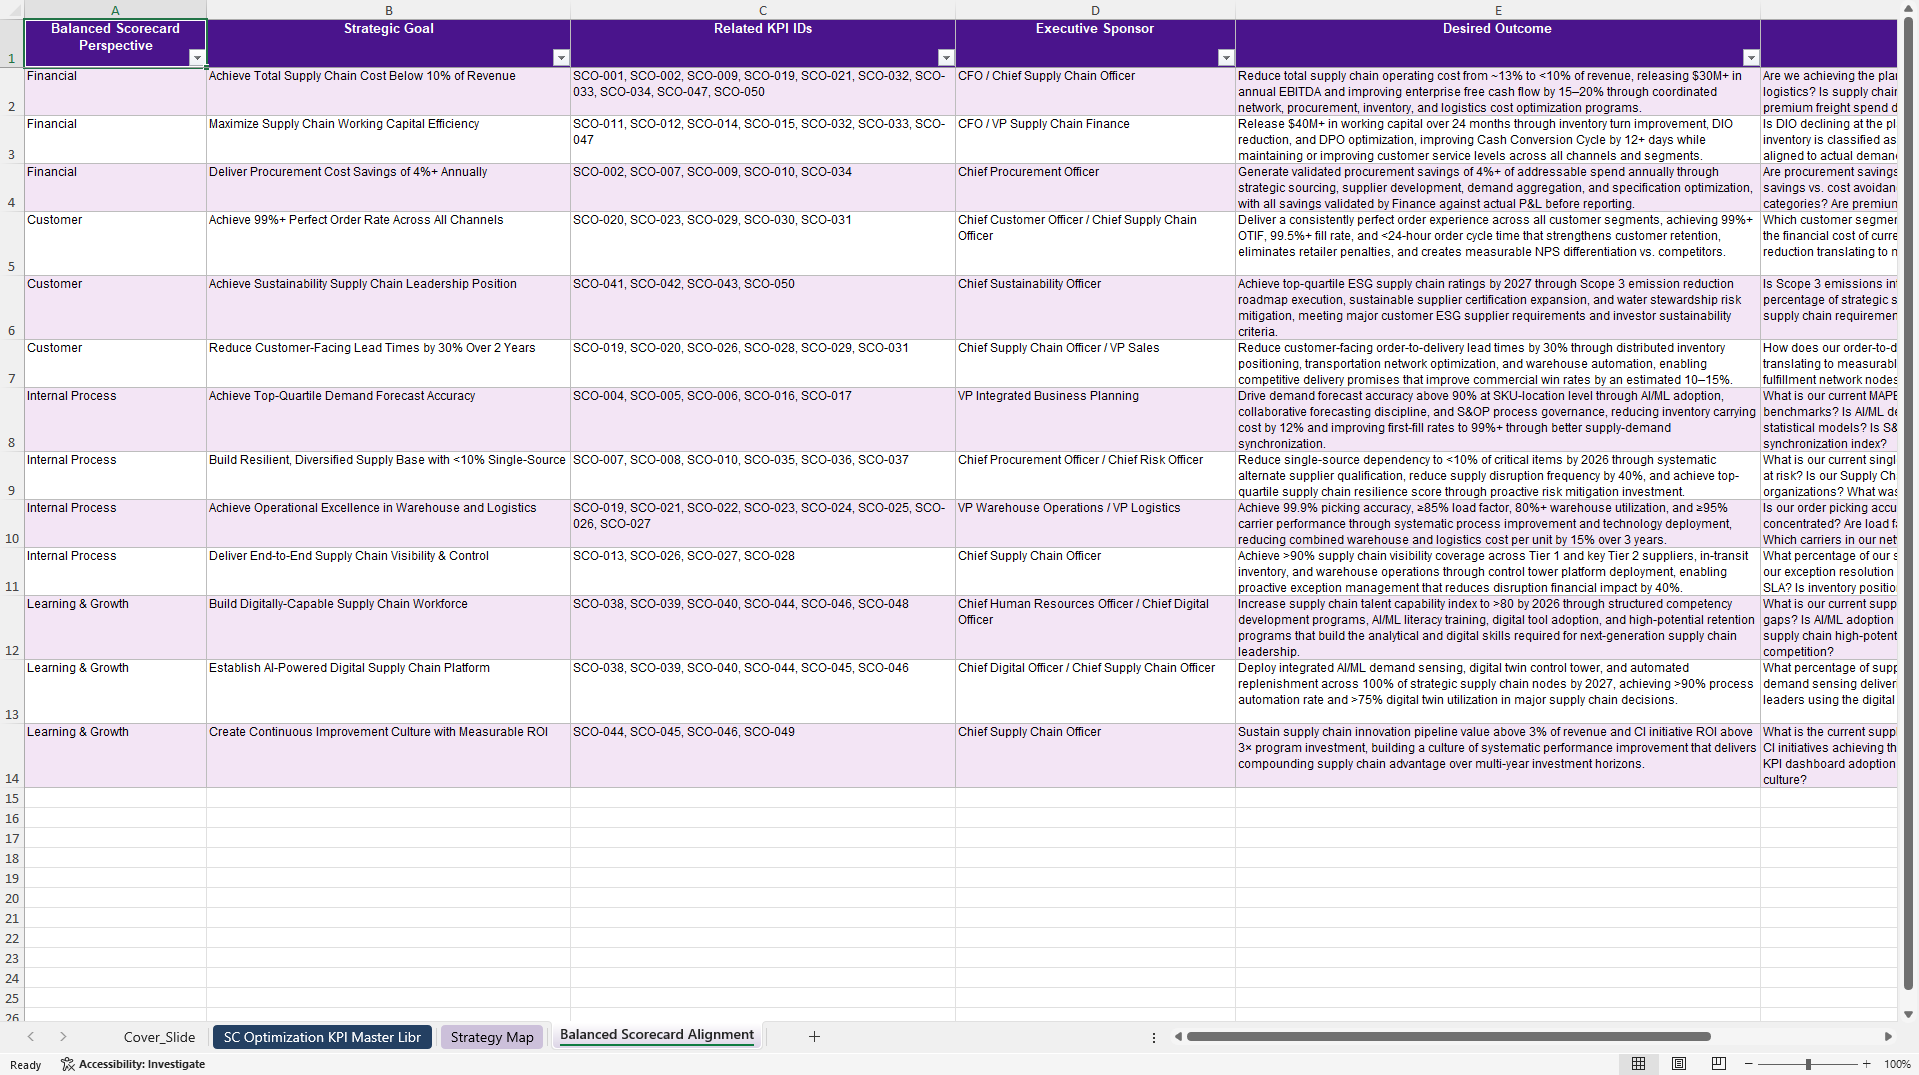Switch to SC Optimization KPI Master Libr tab
This screenshot has height=1075, width=1919.
click(322, 1037)
